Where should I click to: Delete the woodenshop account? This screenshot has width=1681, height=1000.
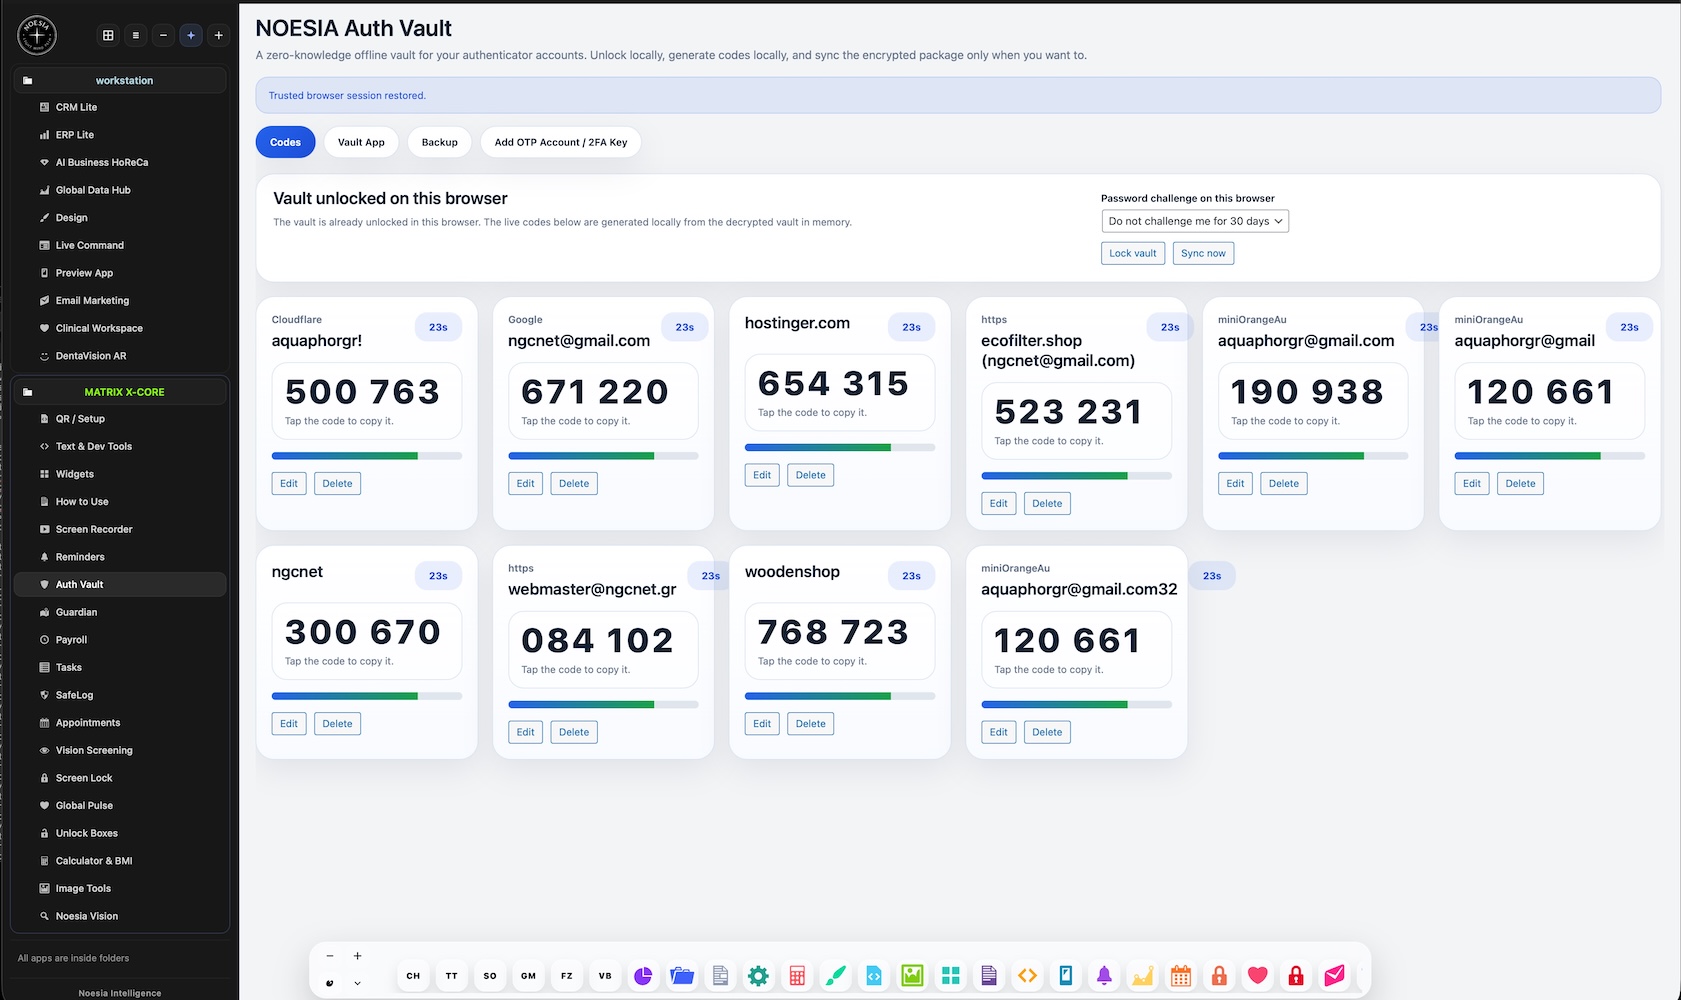pyautogui.click(x=810, y=723)
